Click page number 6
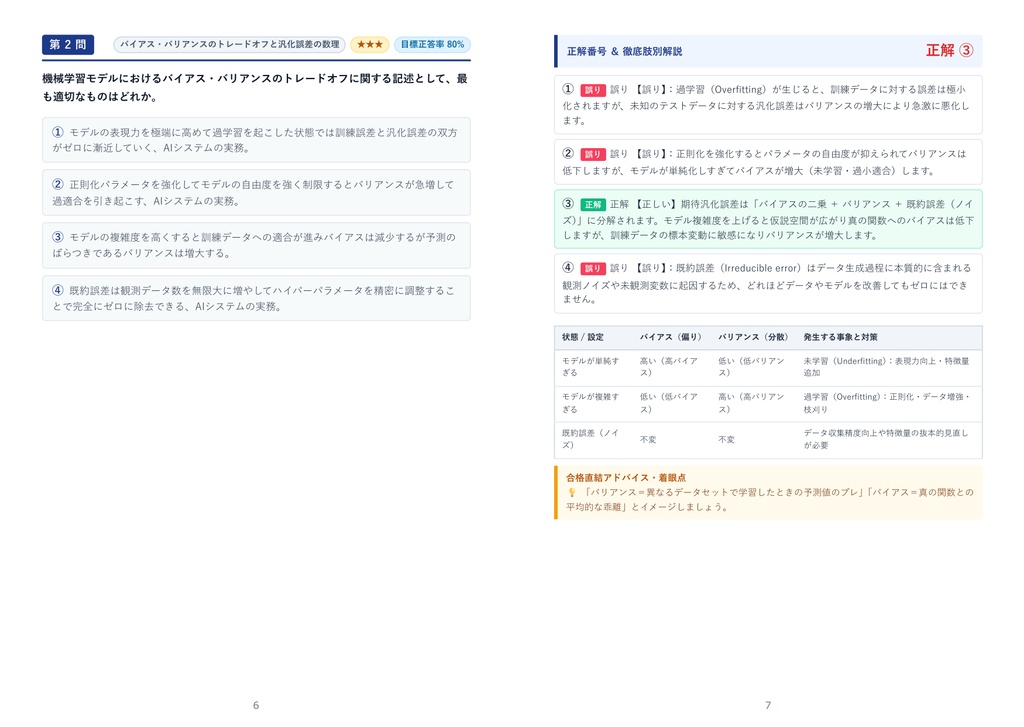Image resolution: width=1024 pixels, height=727 pixels. click(256, 705)
